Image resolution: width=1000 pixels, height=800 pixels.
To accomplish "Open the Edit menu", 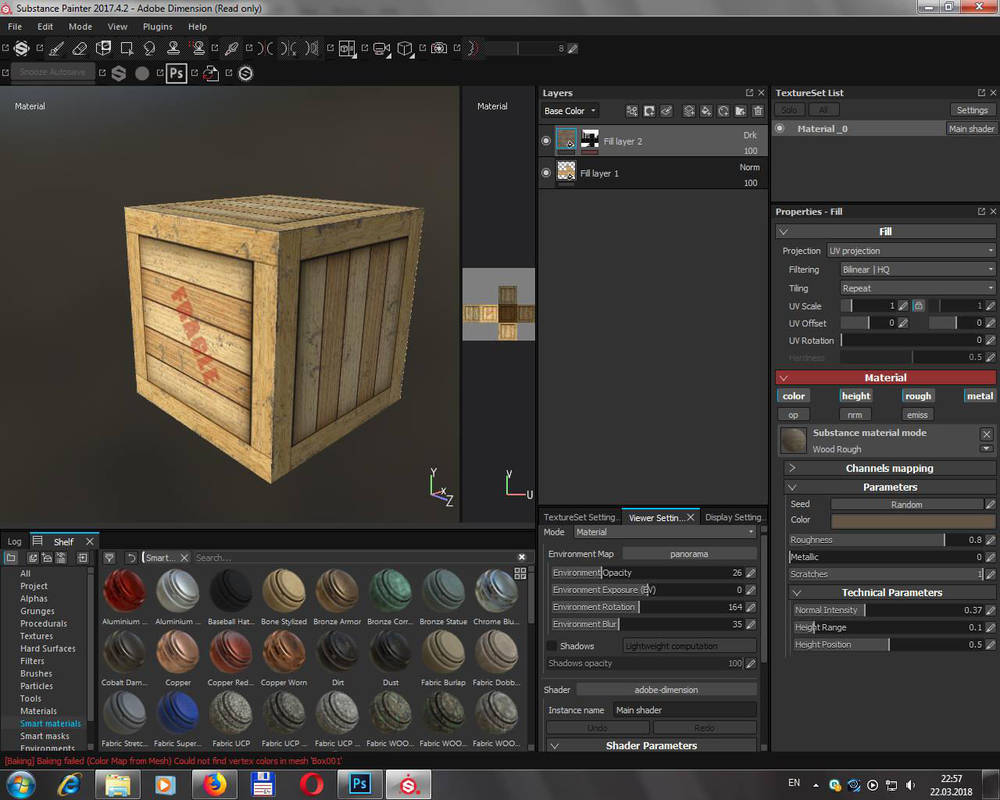I will (45, 27).
